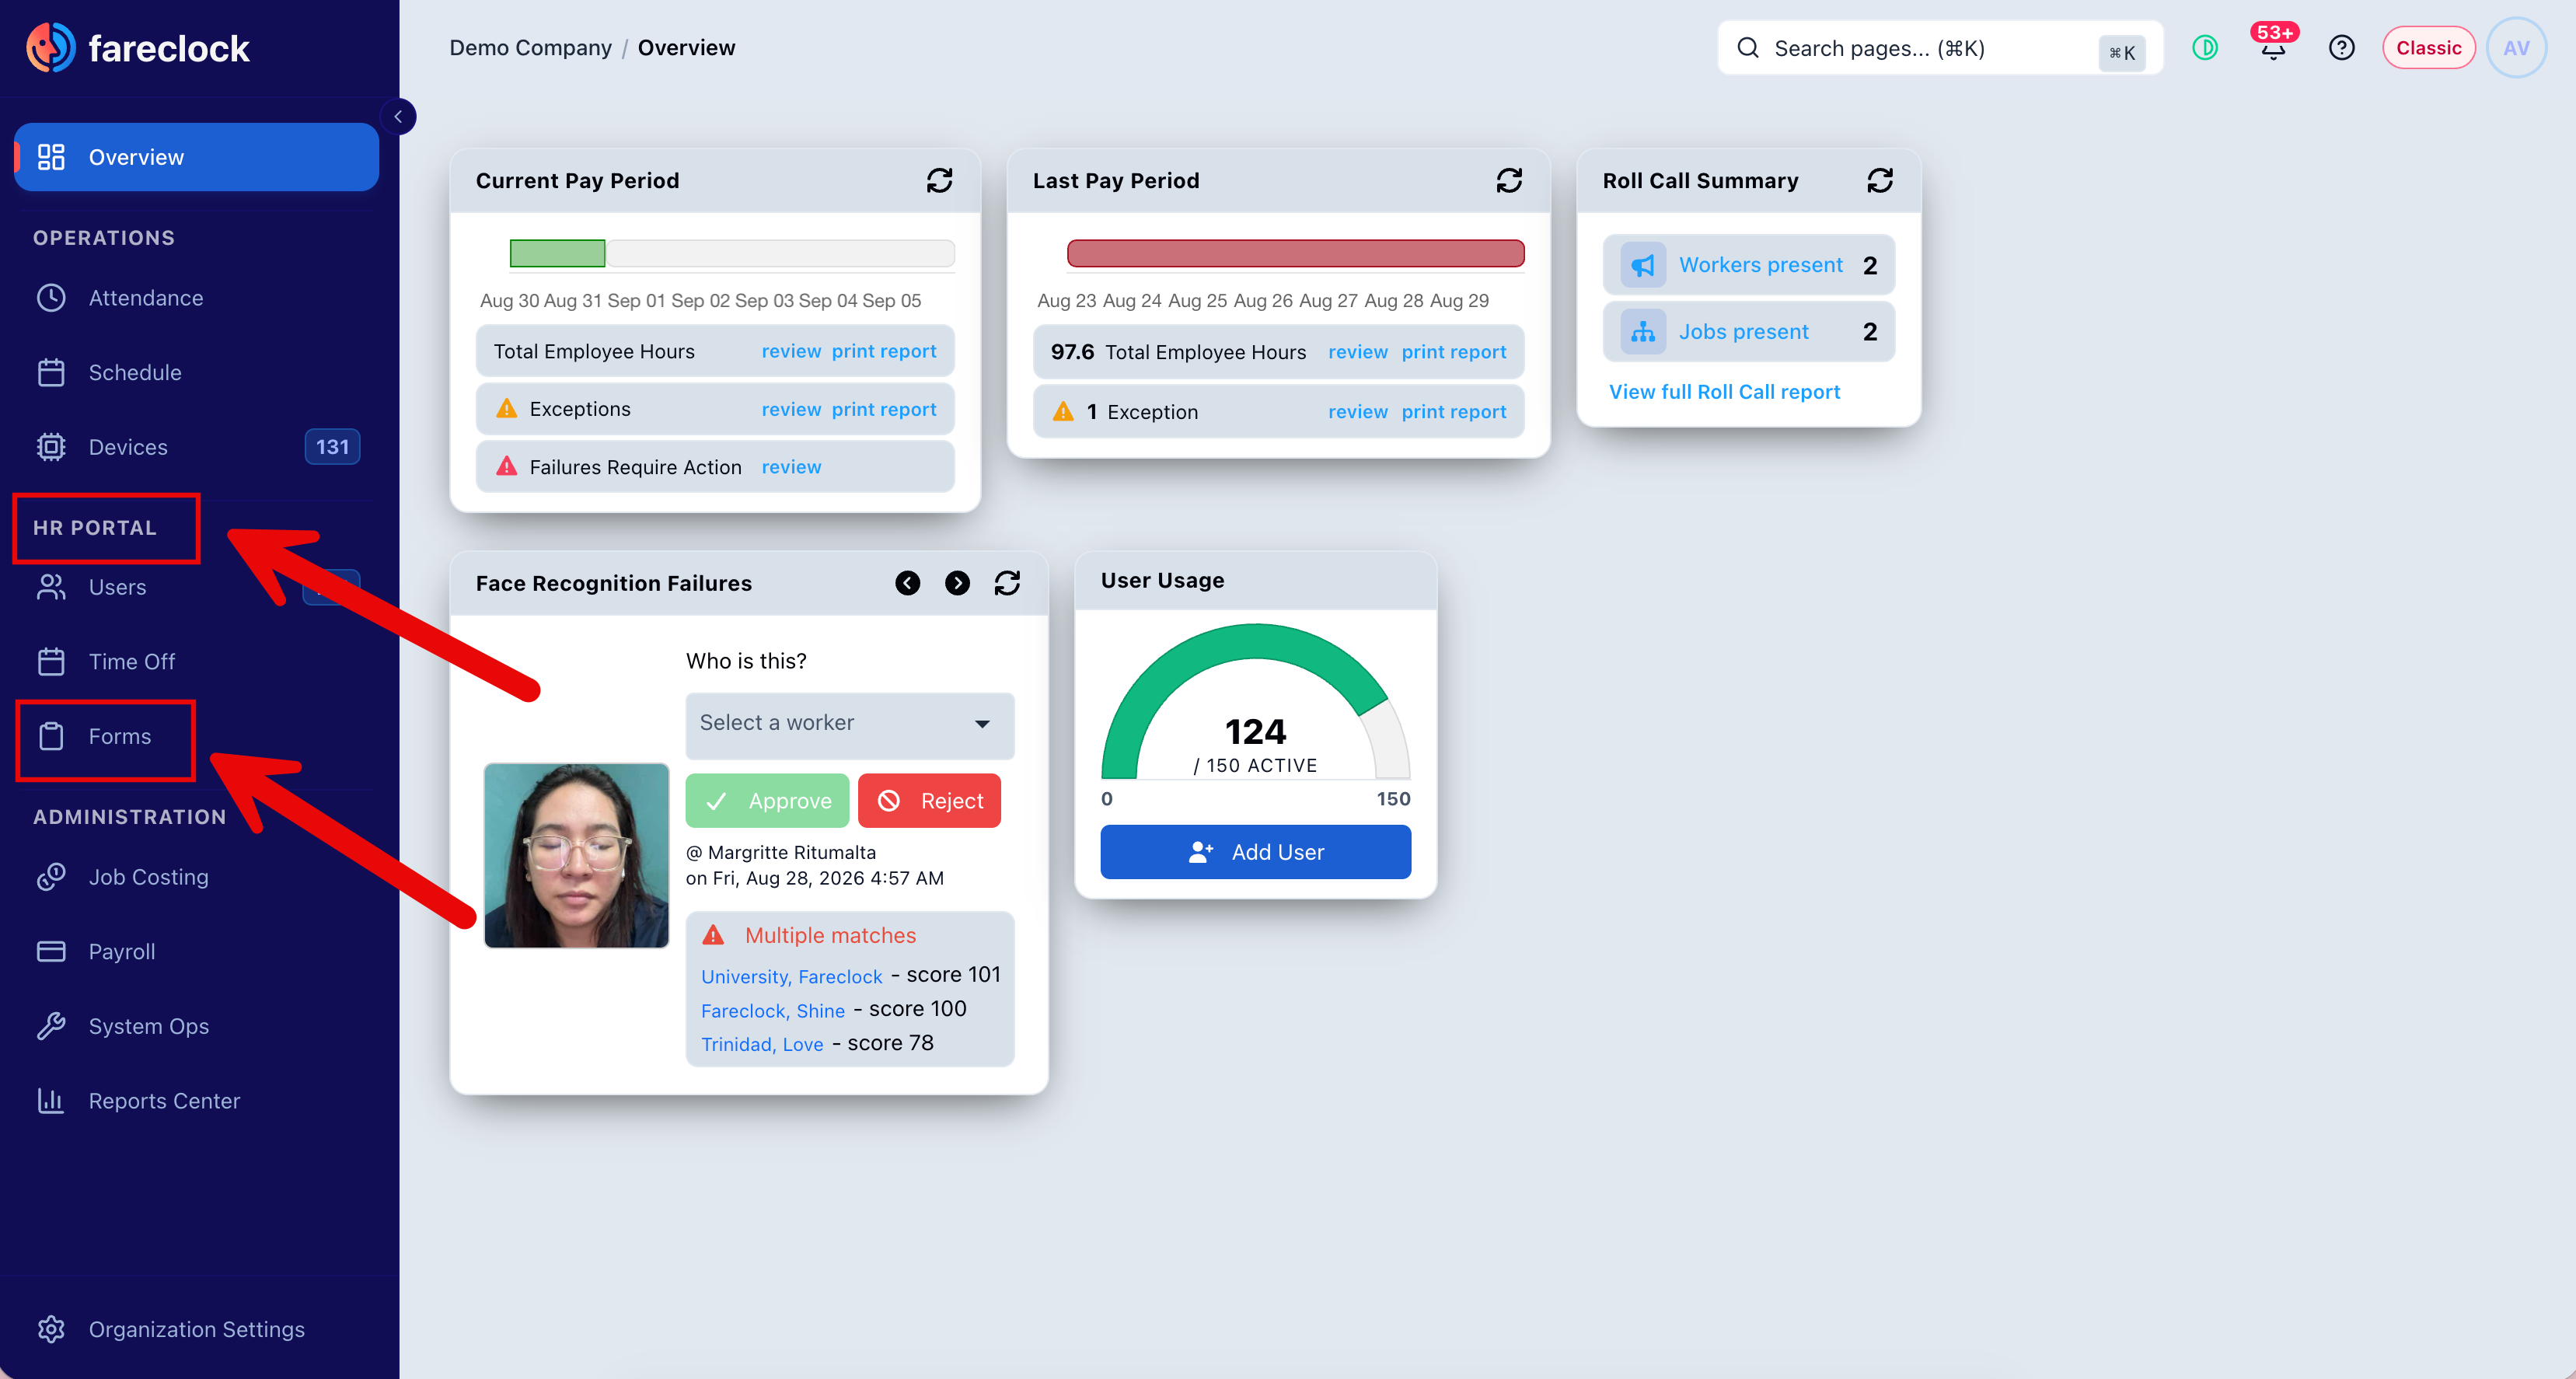Open the help question mark icon

2341,48
